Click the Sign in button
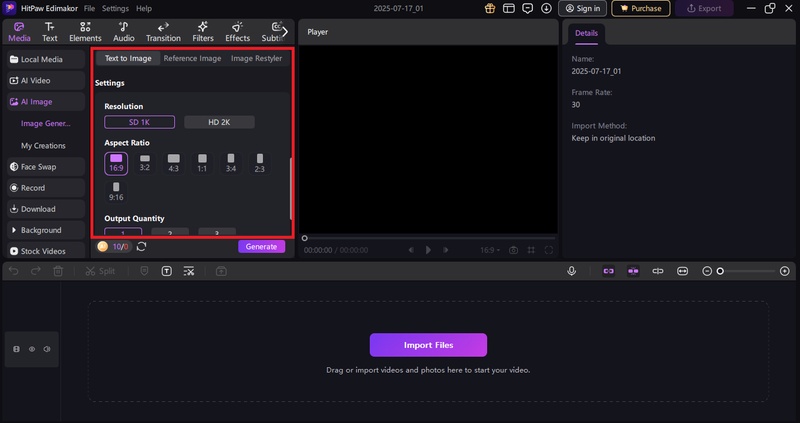This screenshot has width=800, height=423. [583, 8]
